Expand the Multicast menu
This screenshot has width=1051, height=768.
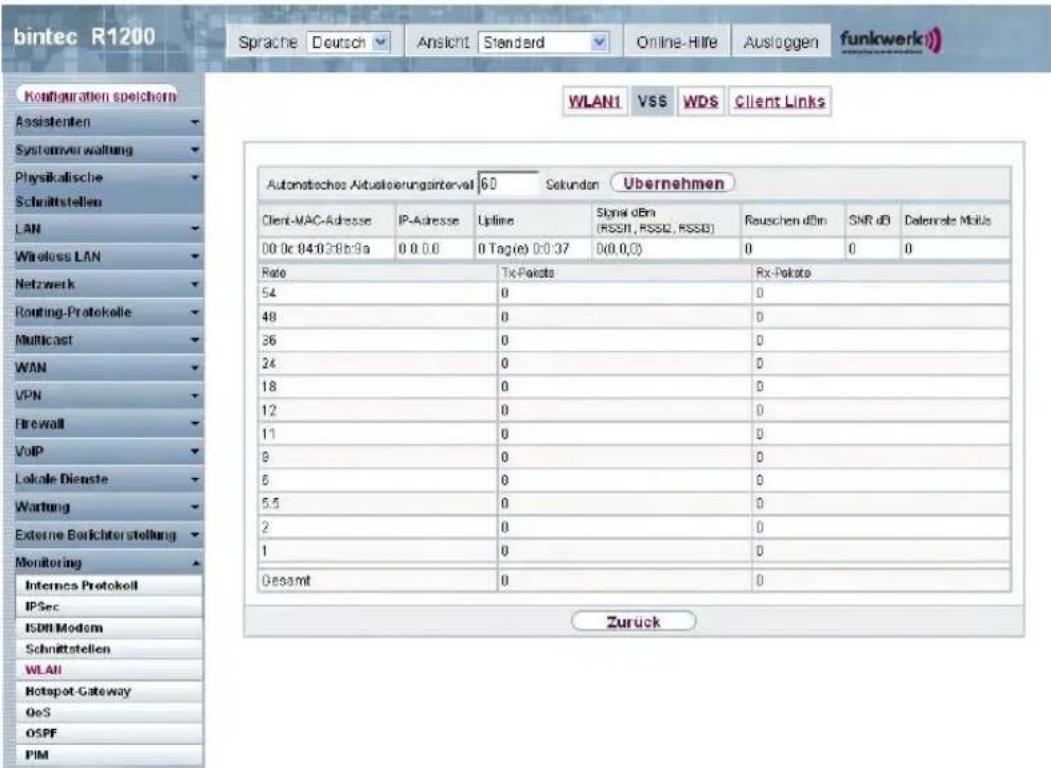tap(109, 340)
